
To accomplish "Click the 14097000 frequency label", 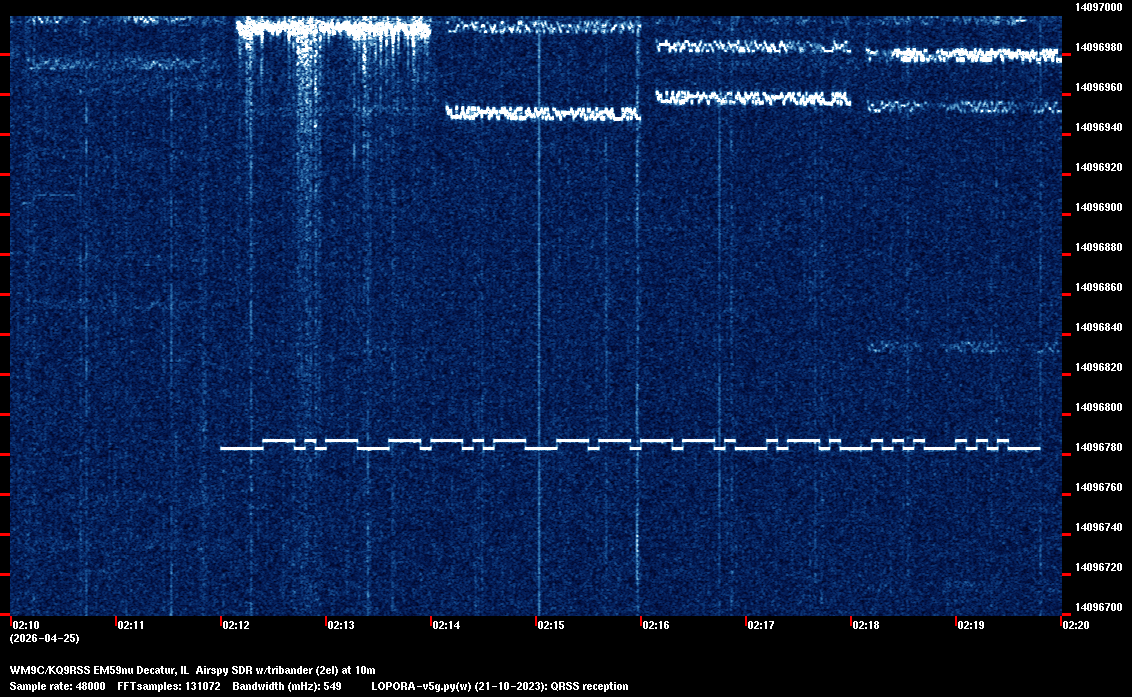I will coord(1098,7).
